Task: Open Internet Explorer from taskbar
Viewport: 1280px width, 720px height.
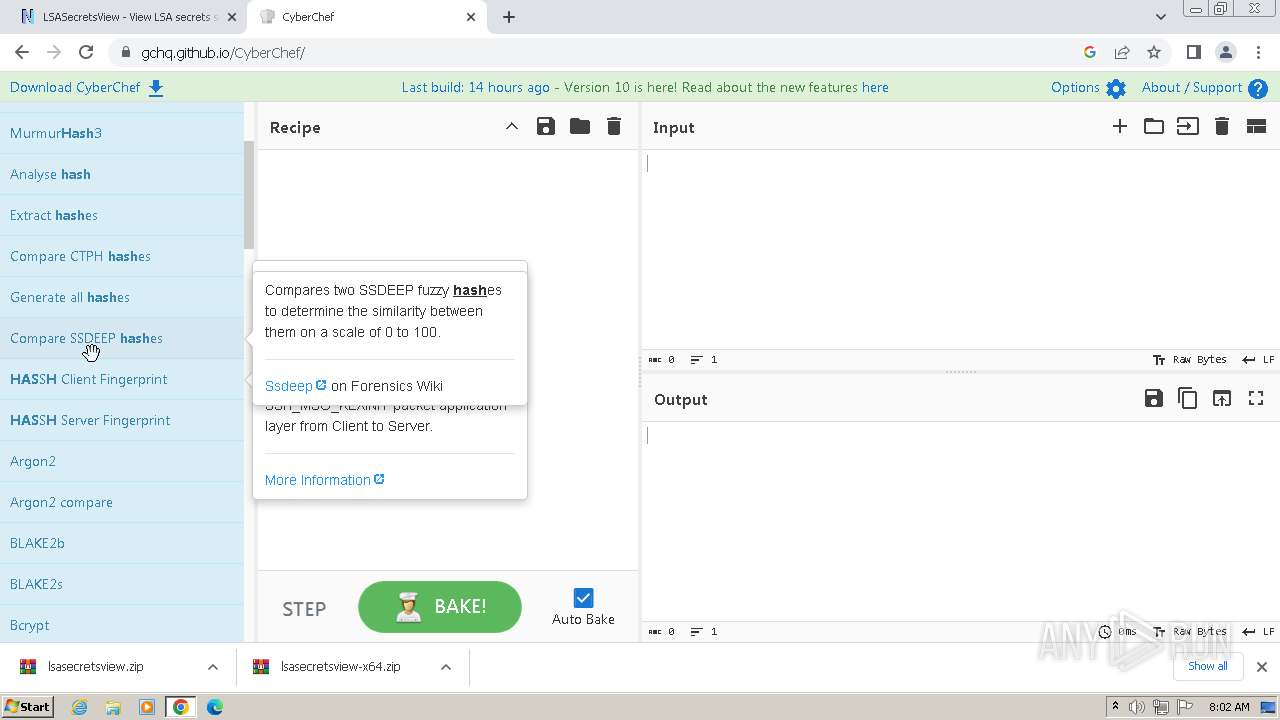Action: pos(79,707)
